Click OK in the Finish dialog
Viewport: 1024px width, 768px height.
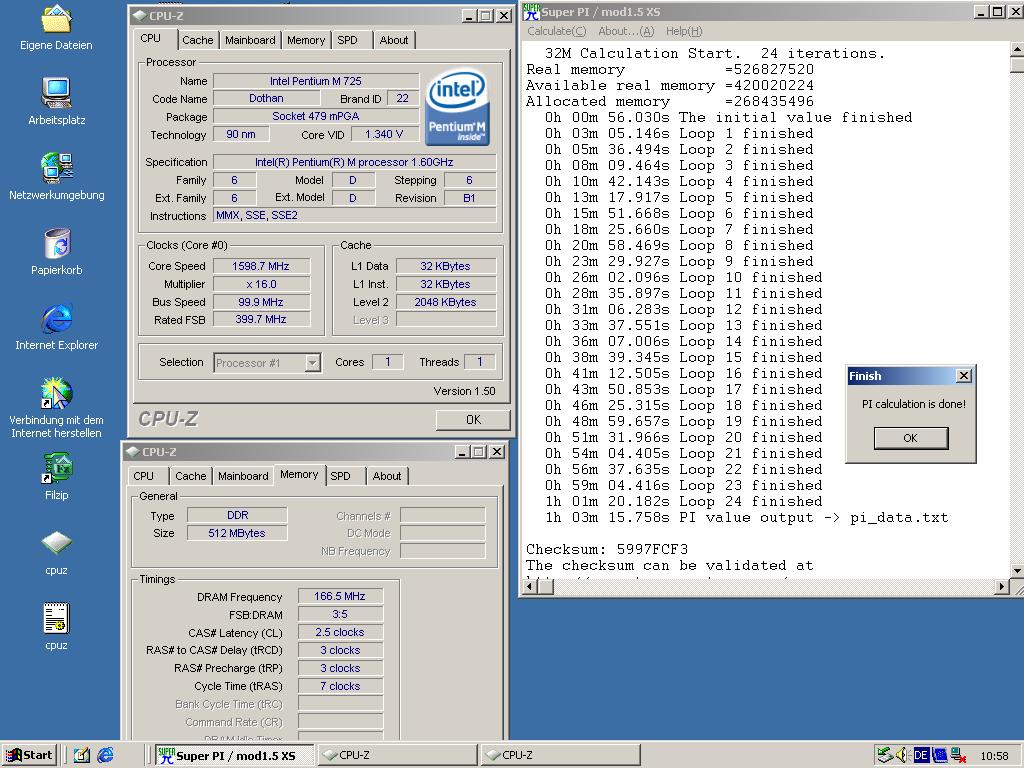(910, 438)
